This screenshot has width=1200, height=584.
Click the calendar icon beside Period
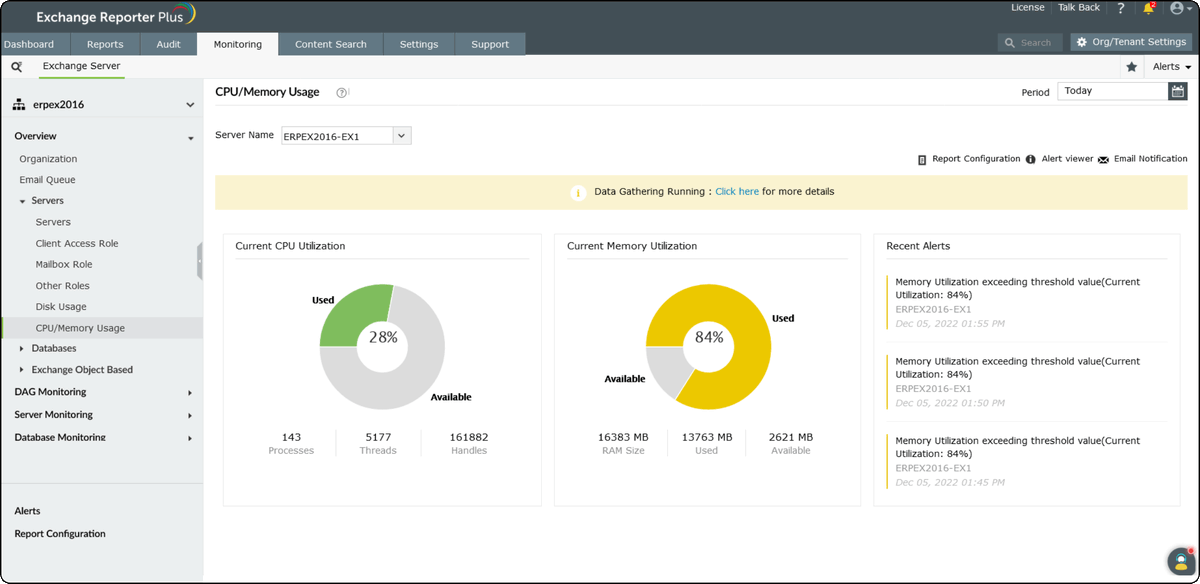click(x=1180, y=89)
